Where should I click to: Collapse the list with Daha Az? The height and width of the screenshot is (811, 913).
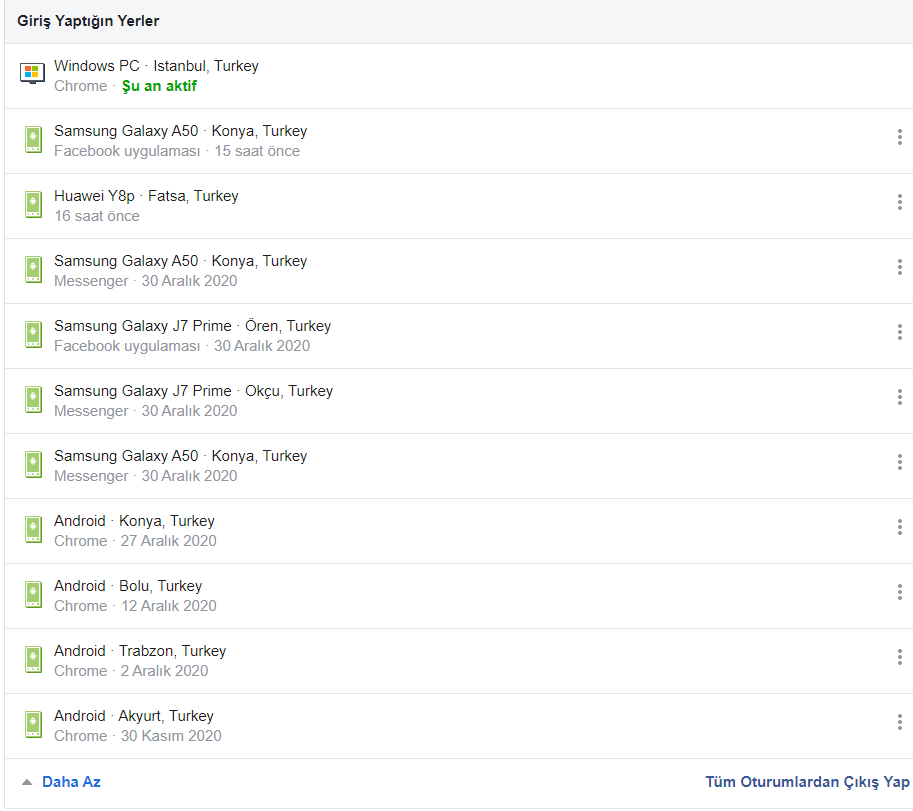point(70,782)
